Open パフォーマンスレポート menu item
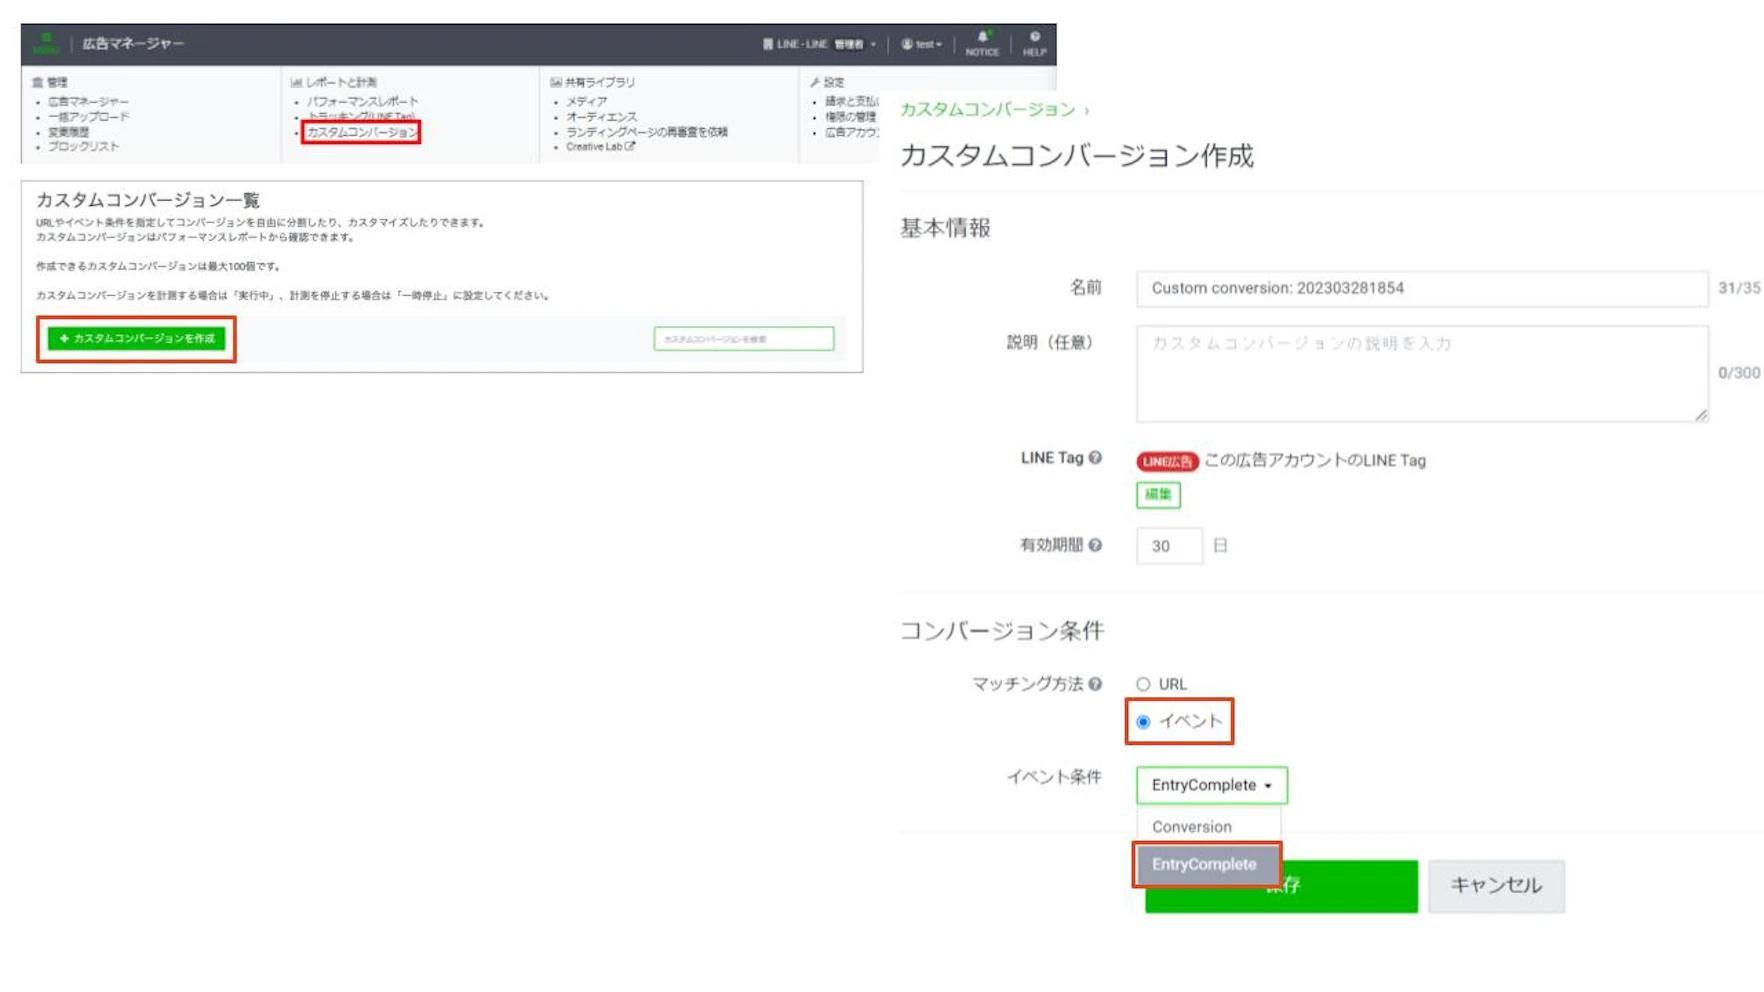This screenshot has height=992, width=1764. [x=362, y=102]
